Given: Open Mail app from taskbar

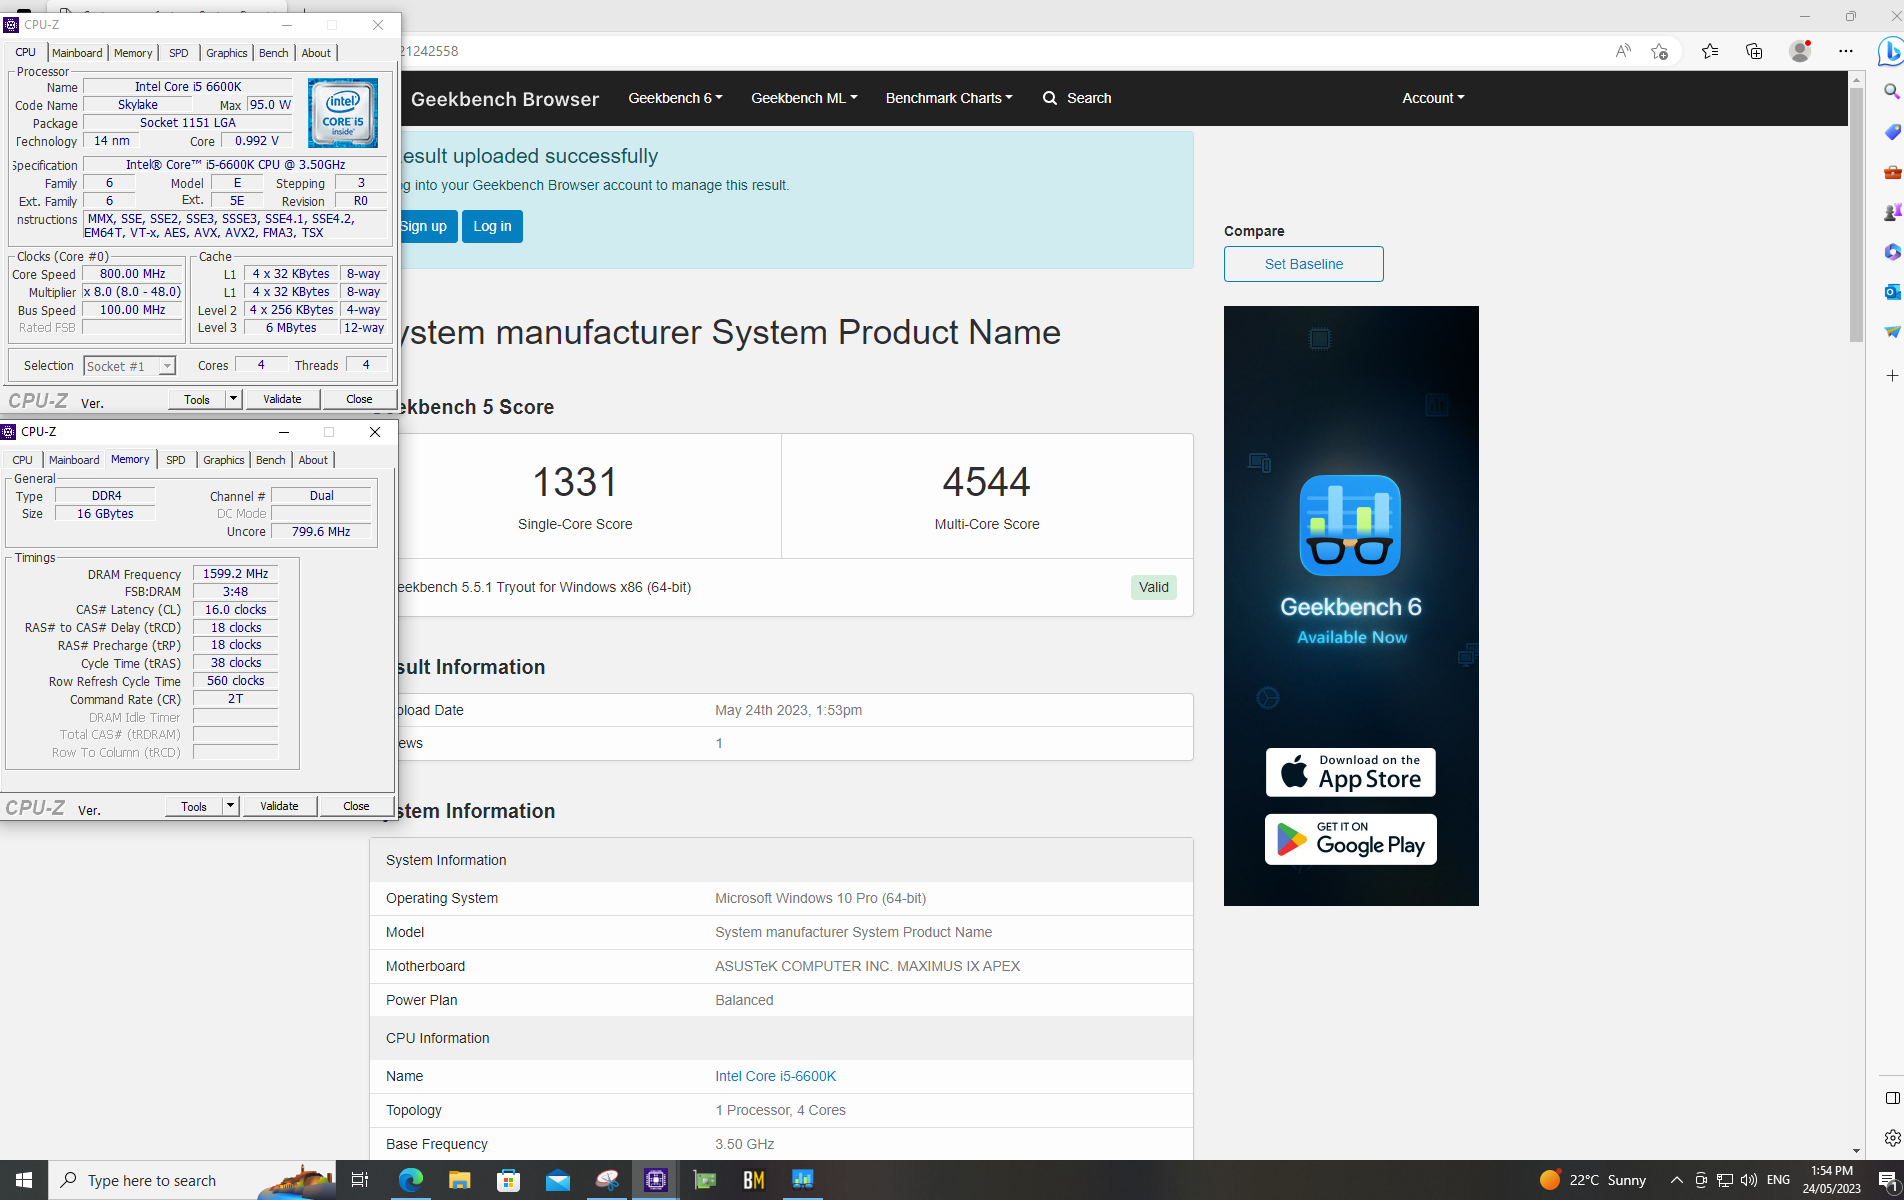Looking at the screenshot, I should [557, 1180].
